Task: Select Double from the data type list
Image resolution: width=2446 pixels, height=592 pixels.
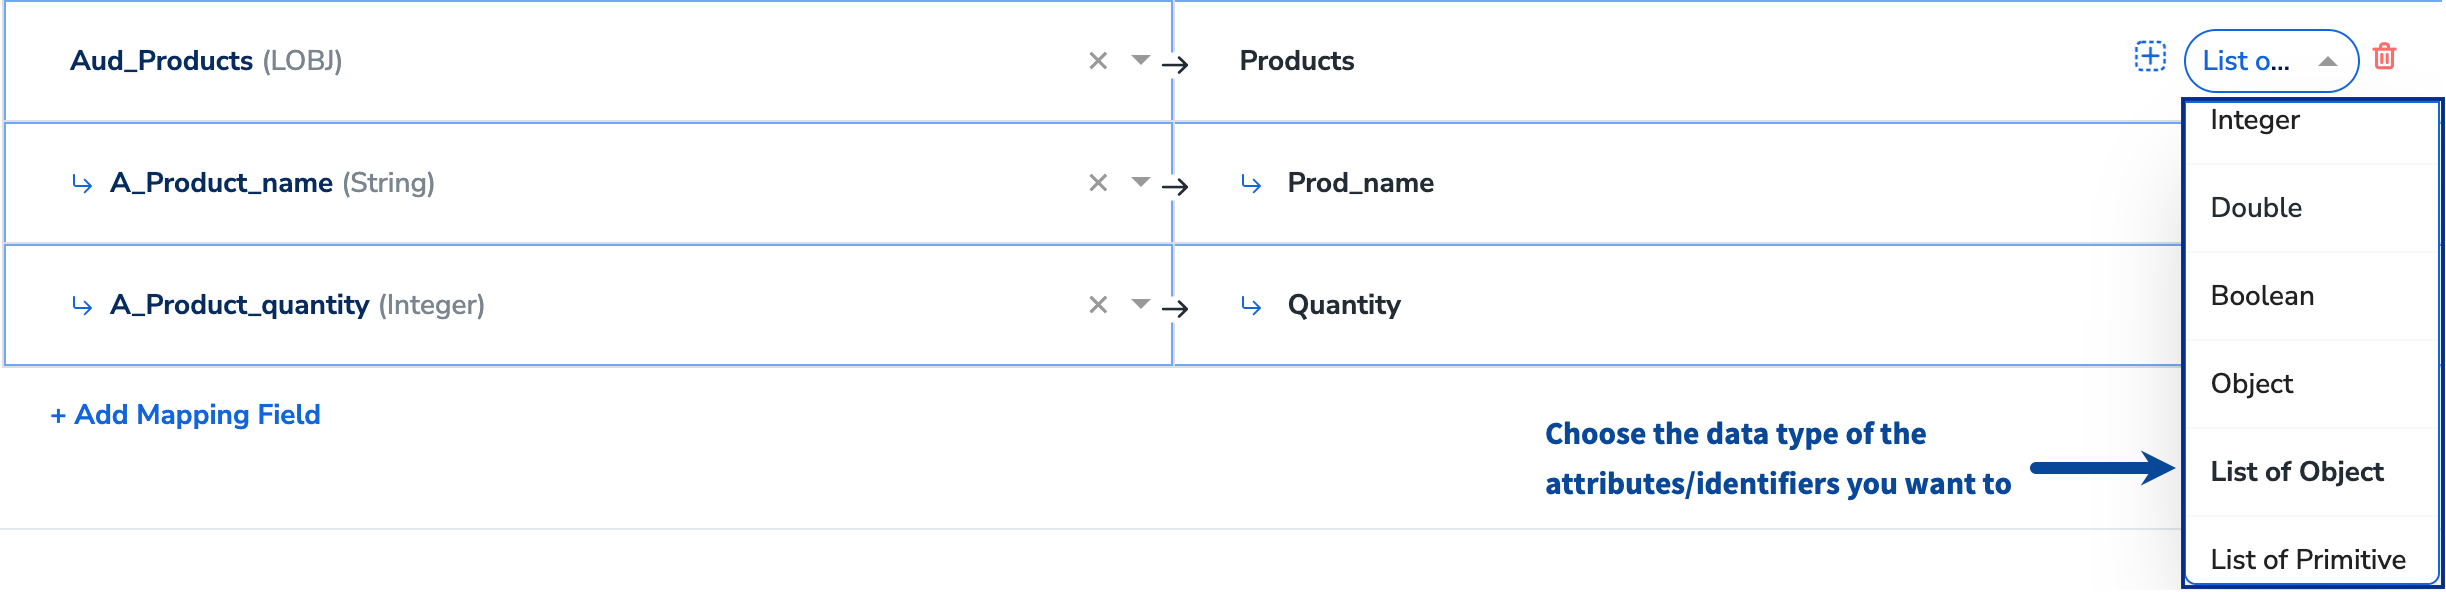Action: click(x=2256, y=208)
